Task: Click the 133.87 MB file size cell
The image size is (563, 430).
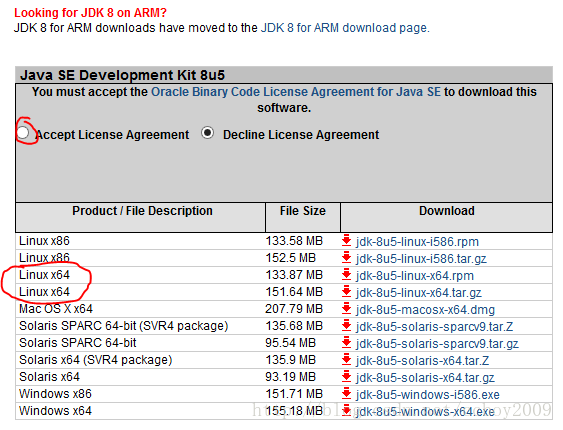Action: 294,275
